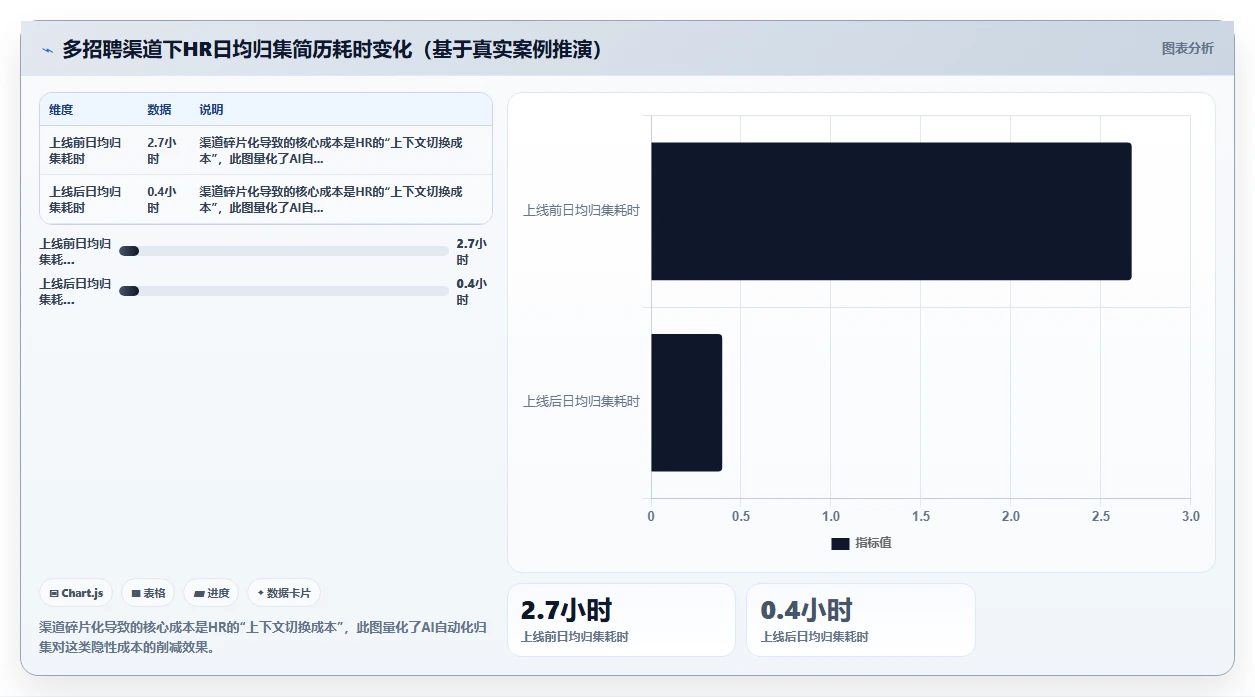The image size is (1255, 697).
Task: Click the 上线前日均归集耗时 y-axis label
Action: point(581,211)
